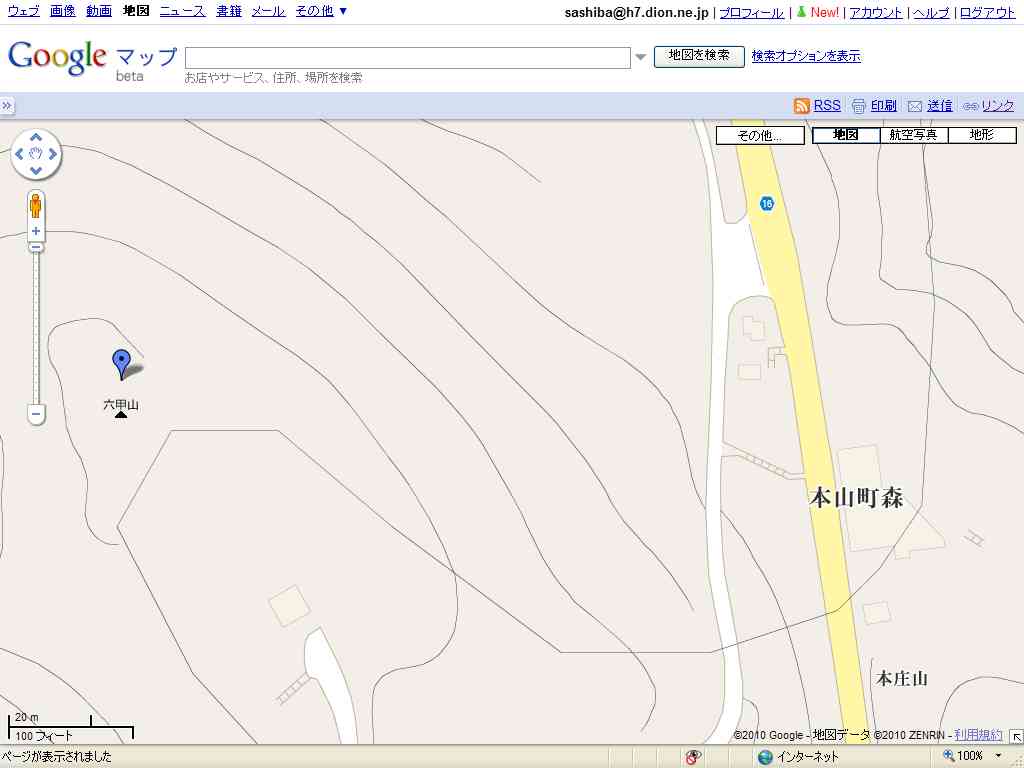Switch to 航空写真 satellite view
The width and height of the screenshot is (1024, 768).
coord(914,135)
